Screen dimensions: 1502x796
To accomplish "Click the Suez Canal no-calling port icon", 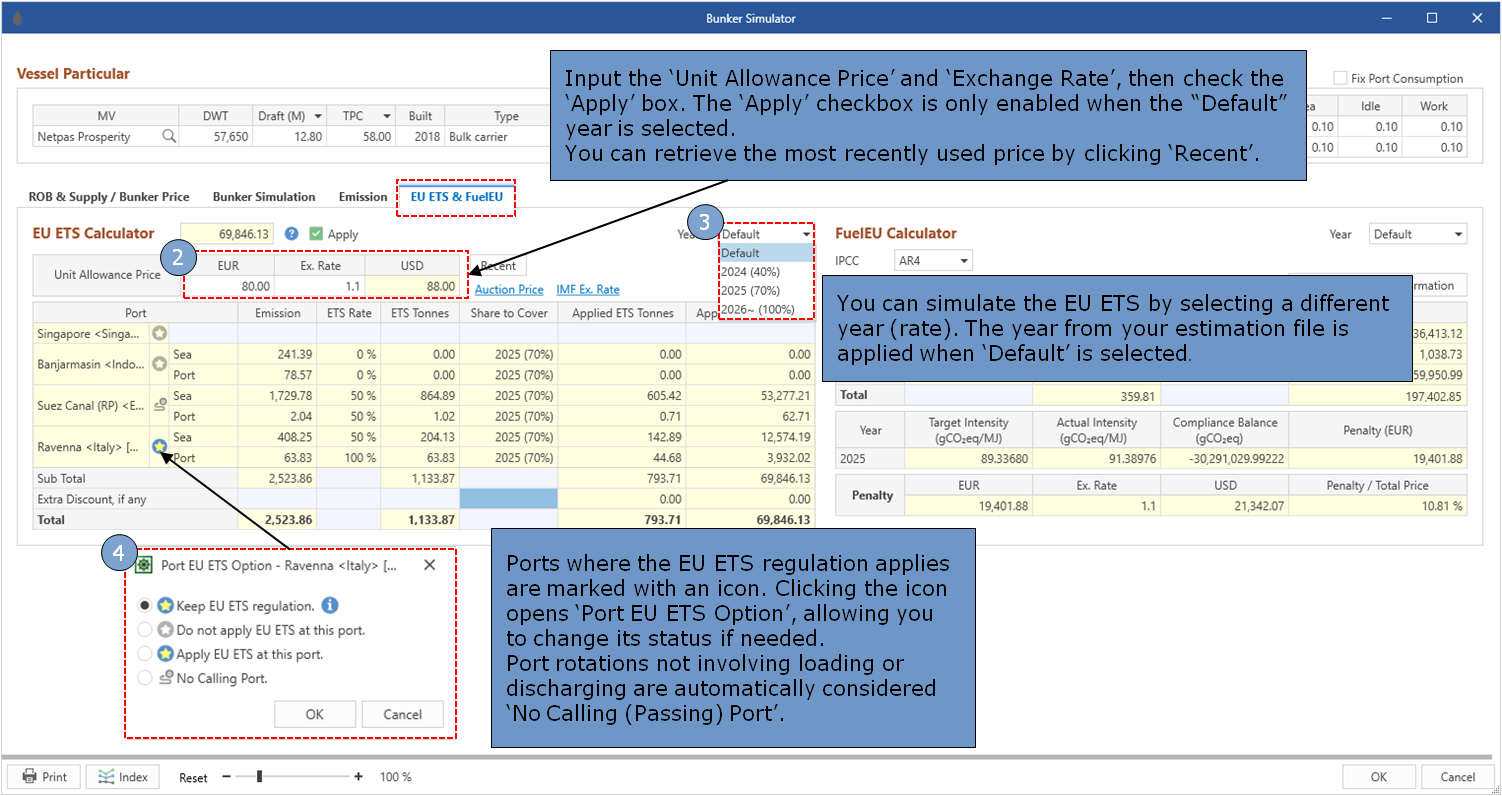I will click(159, 405).
